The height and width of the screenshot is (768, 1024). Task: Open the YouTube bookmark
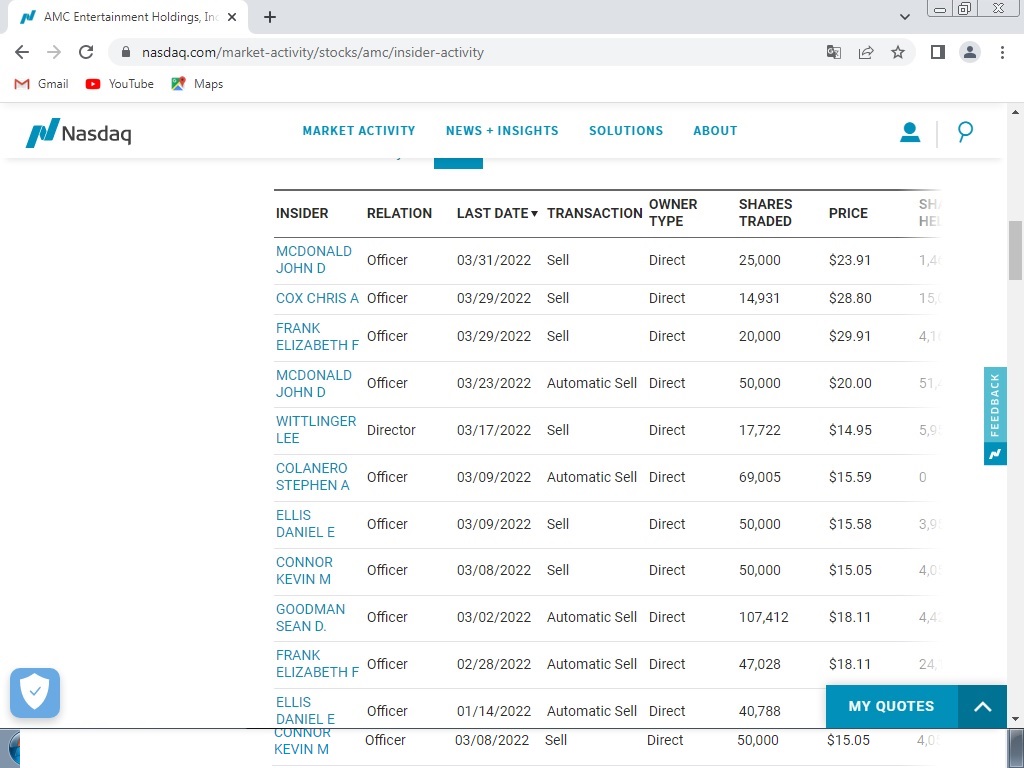[120, 84]
